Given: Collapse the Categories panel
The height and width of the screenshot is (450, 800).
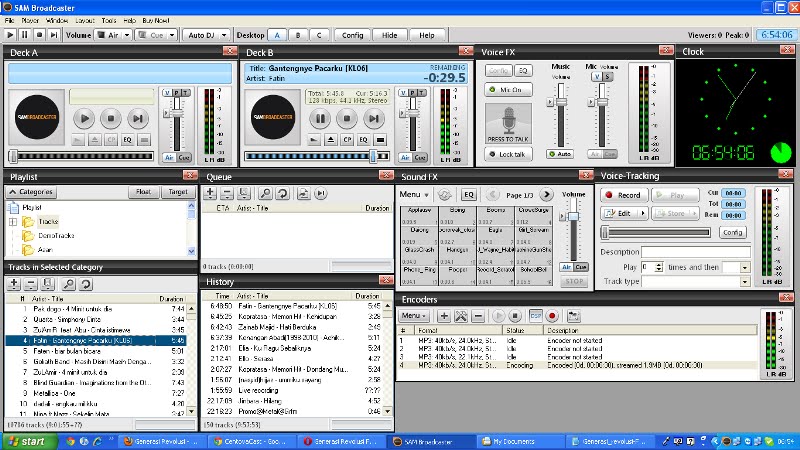Looking at the screenshot, I should pos(31,192).
